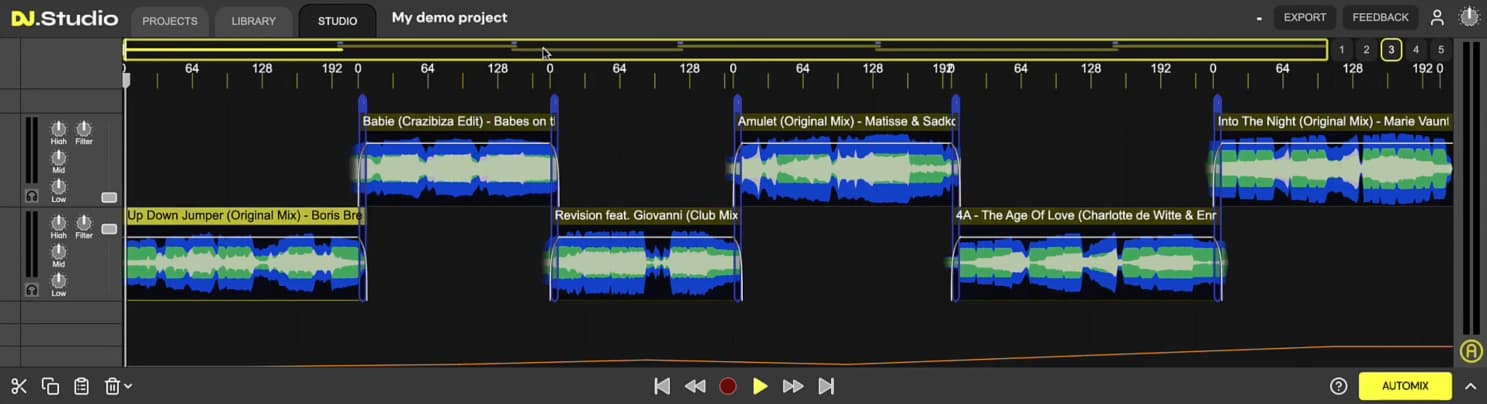Open the user account profile icon
This screenshot has height=404, width=1487.
tap(1437, 17)
